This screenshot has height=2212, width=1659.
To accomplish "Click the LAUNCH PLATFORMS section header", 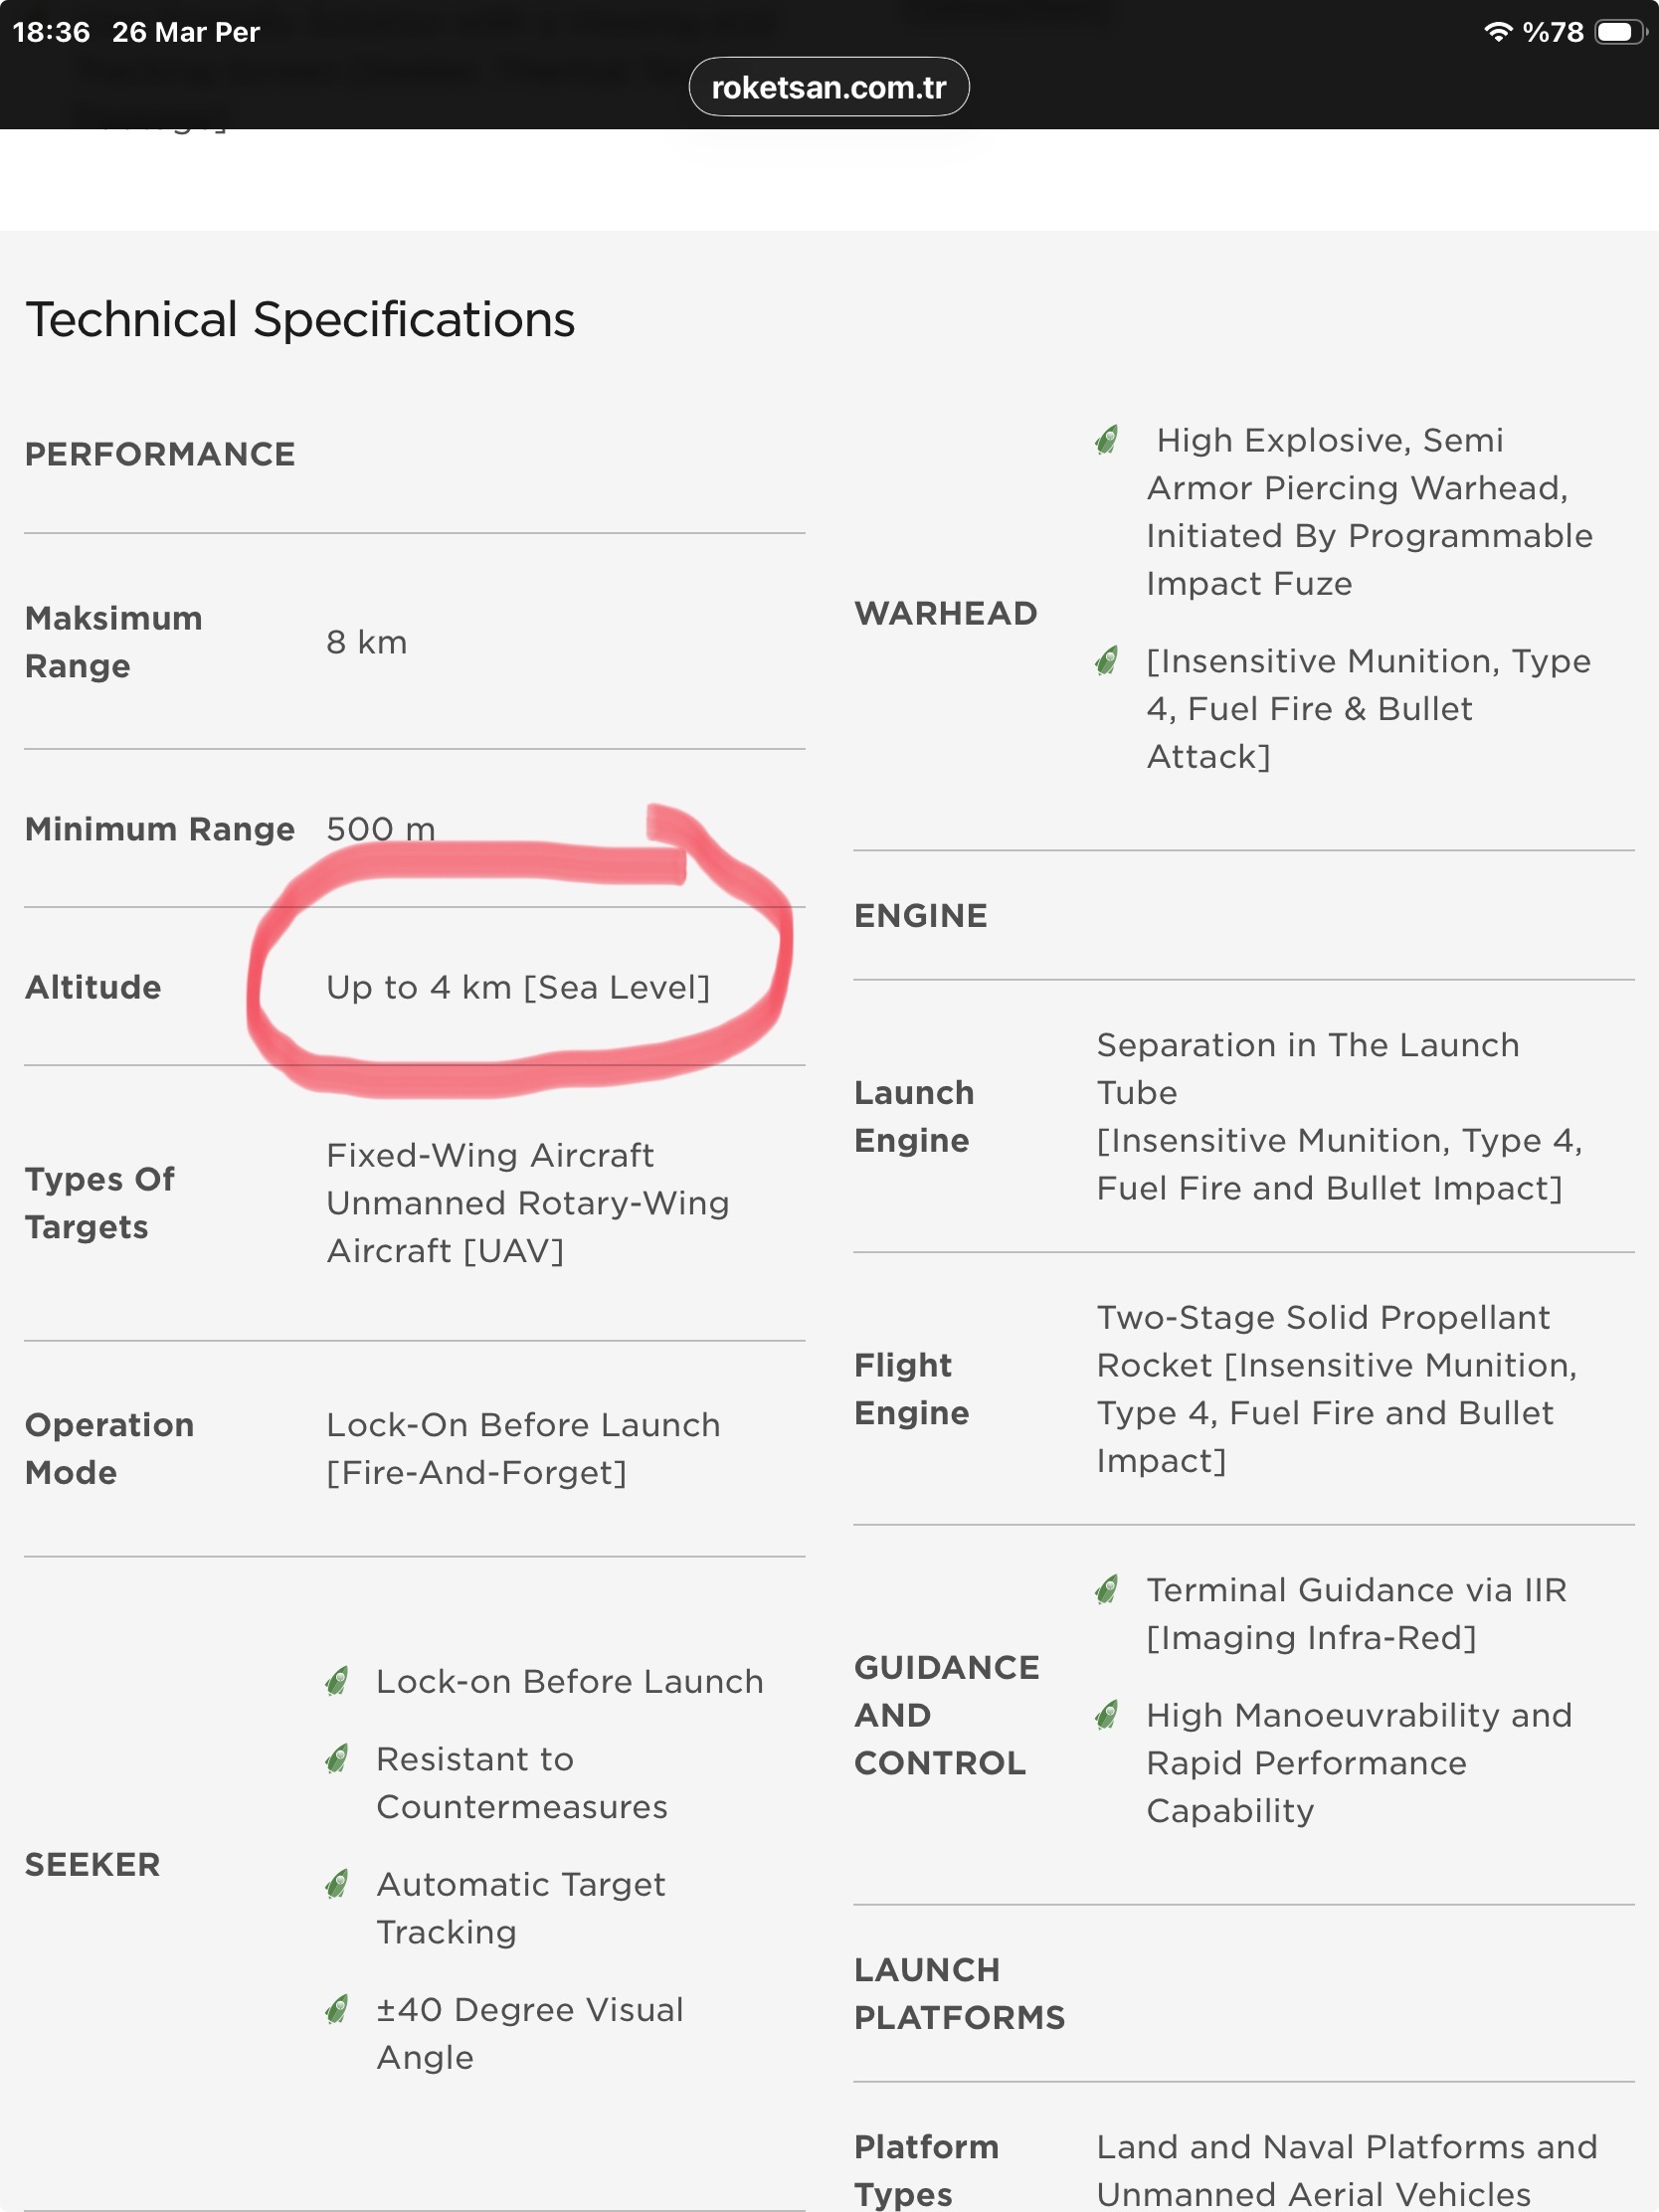I will pos(959,1994).
